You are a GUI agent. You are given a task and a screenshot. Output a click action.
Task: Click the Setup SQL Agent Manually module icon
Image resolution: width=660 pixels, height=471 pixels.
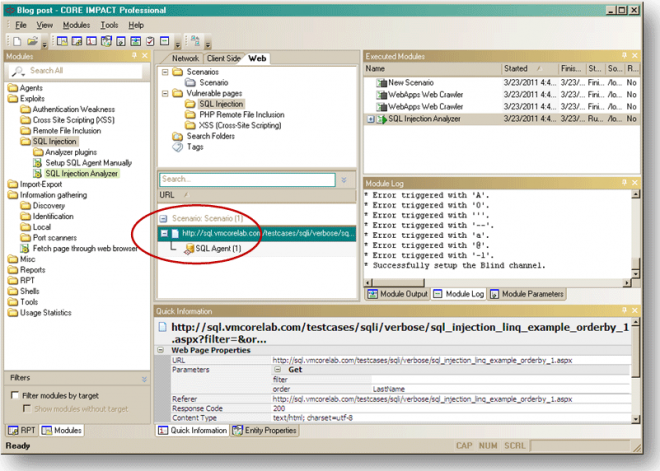tap(37, 163)
